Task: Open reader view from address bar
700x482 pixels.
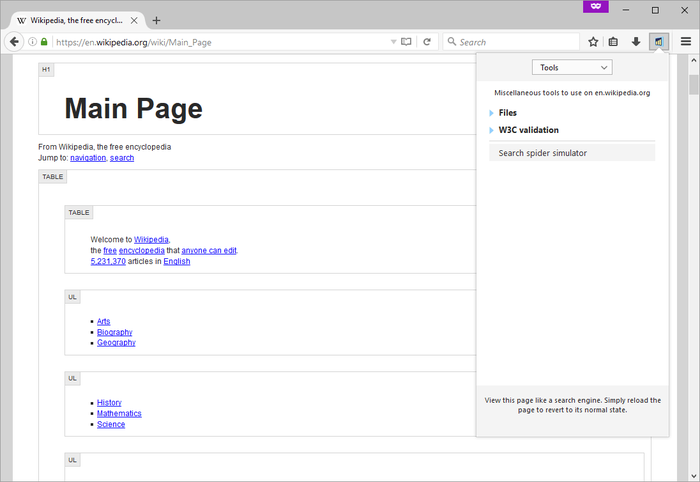Action: tap(406, 42)
